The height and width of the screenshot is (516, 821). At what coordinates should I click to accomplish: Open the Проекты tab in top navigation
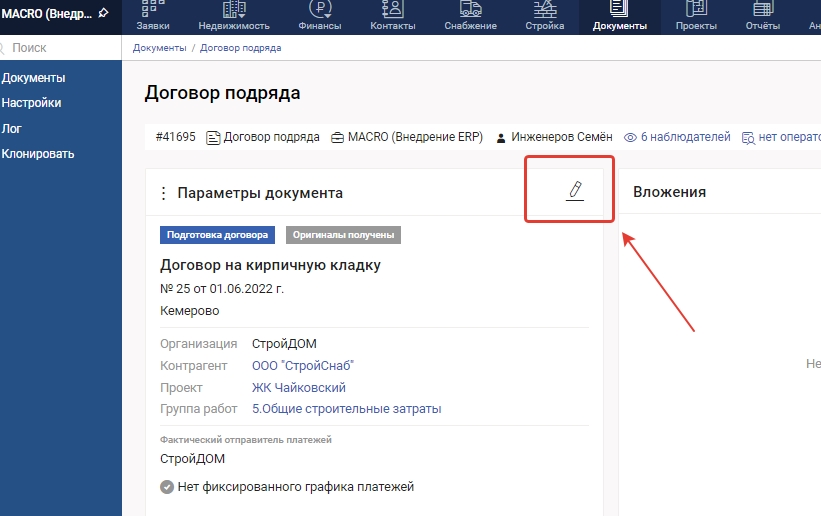click(x=695, y=17)
